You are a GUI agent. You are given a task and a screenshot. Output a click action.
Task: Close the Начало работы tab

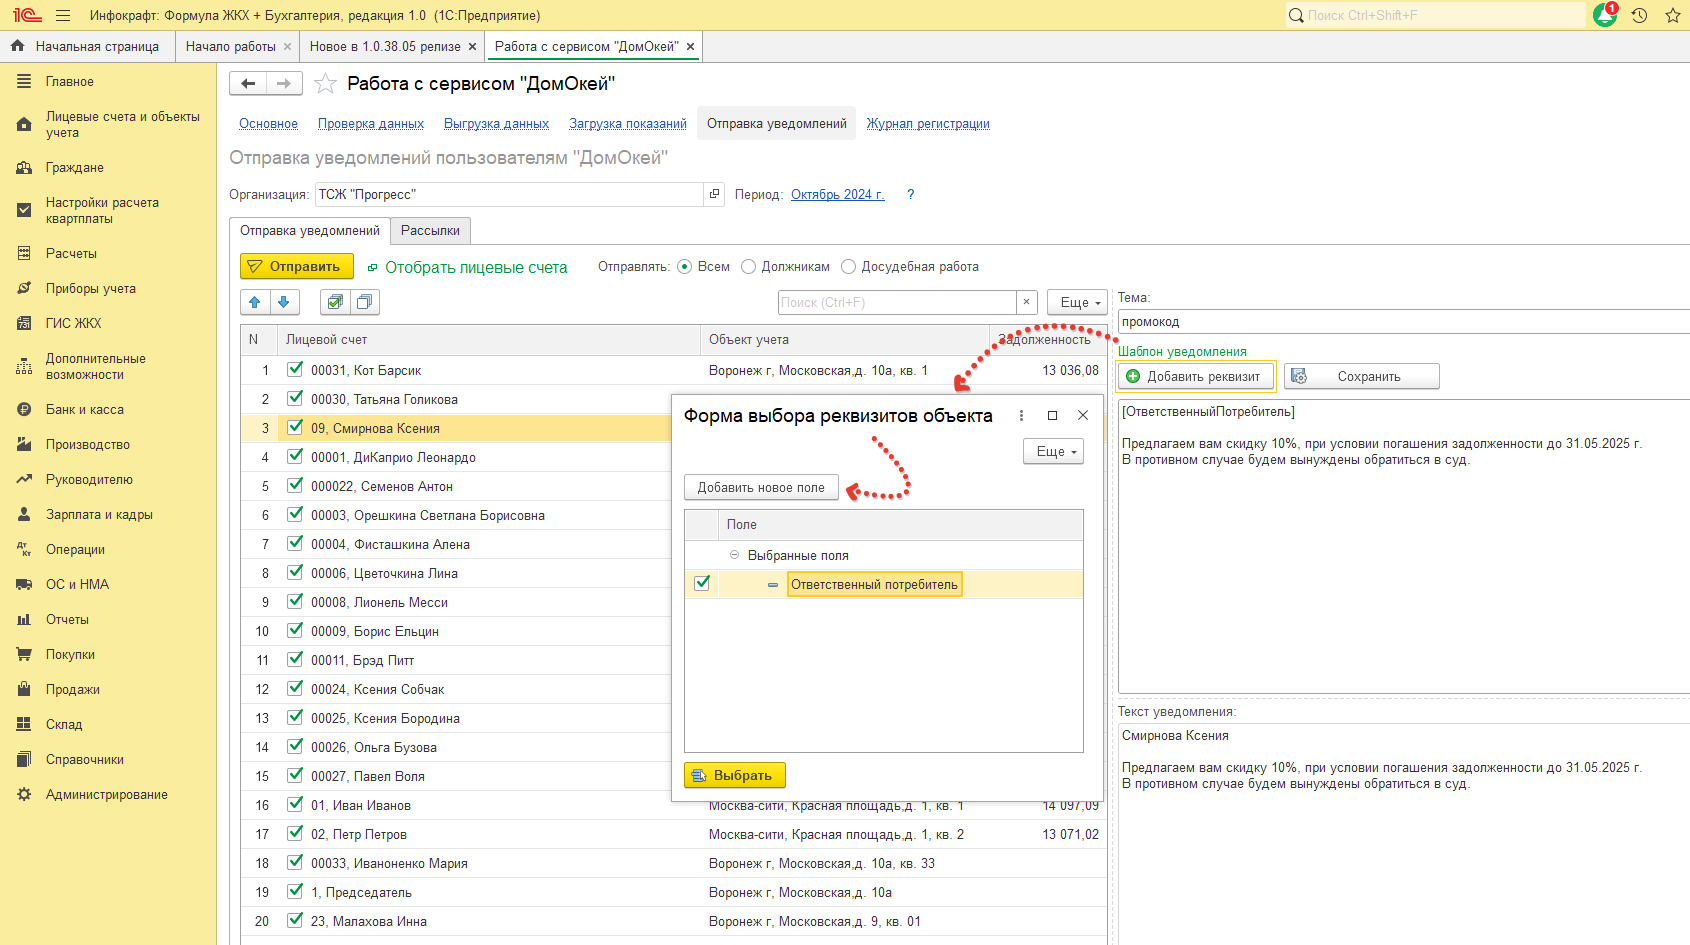(x=287, y=47)
